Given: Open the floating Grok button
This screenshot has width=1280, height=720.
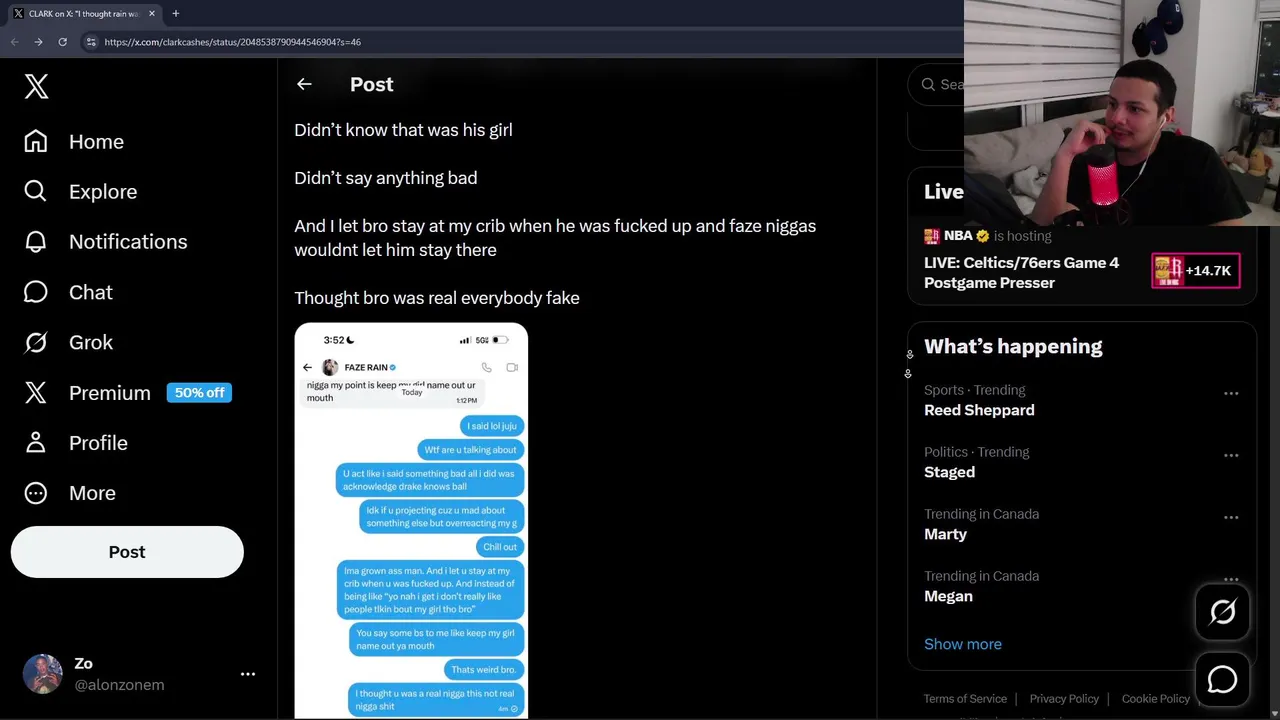Looking at the screenshot, I should point(1222,612).
